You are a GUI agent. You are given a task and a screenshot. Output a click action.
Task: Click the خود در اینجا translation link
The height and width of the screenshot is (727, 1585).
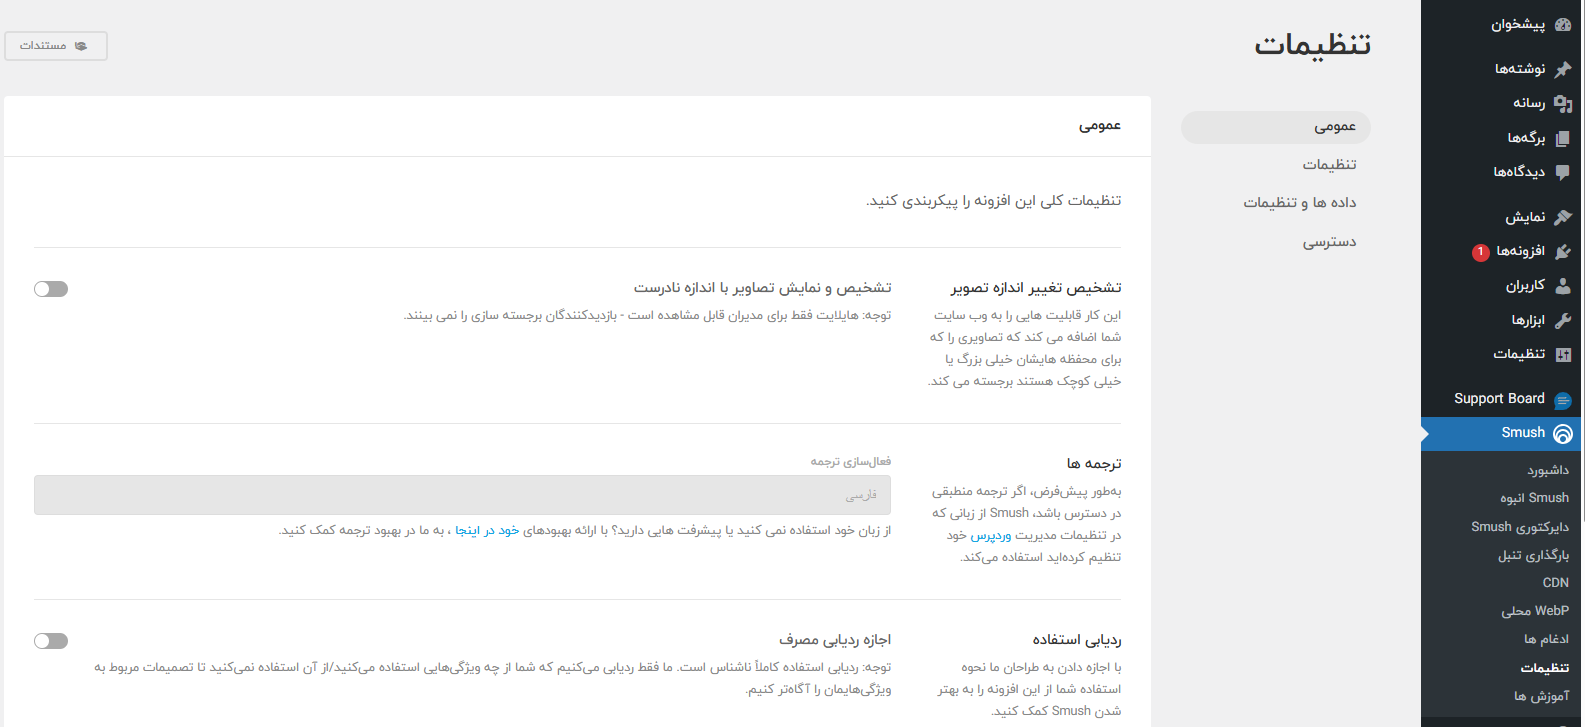coord(487,530)
